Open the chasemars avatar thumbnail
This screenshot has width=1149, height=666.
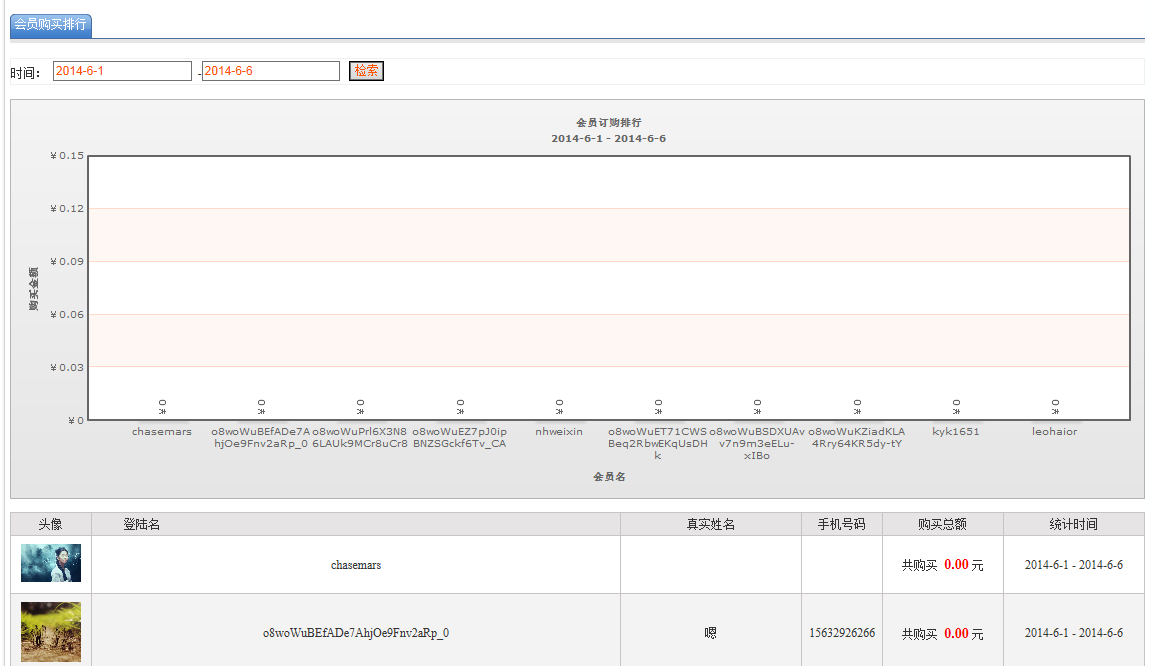(x=51, y=564)
